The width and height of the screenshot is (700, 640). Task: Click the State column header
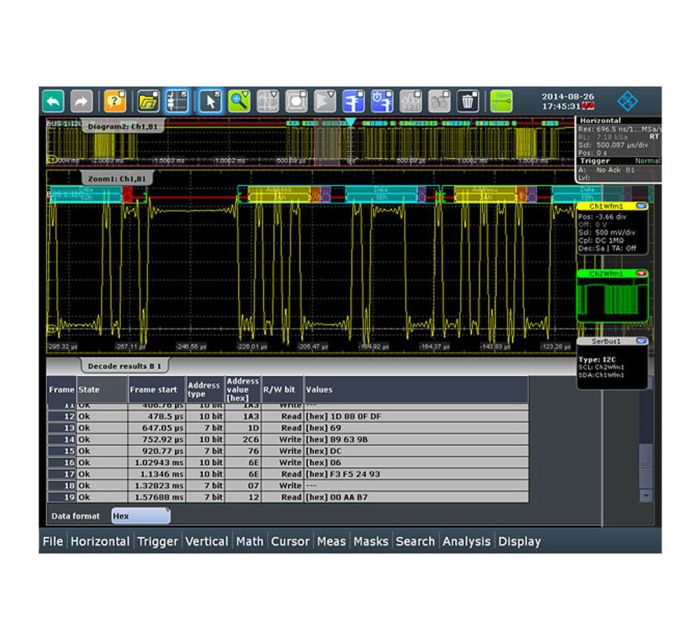tap(102, 390)
